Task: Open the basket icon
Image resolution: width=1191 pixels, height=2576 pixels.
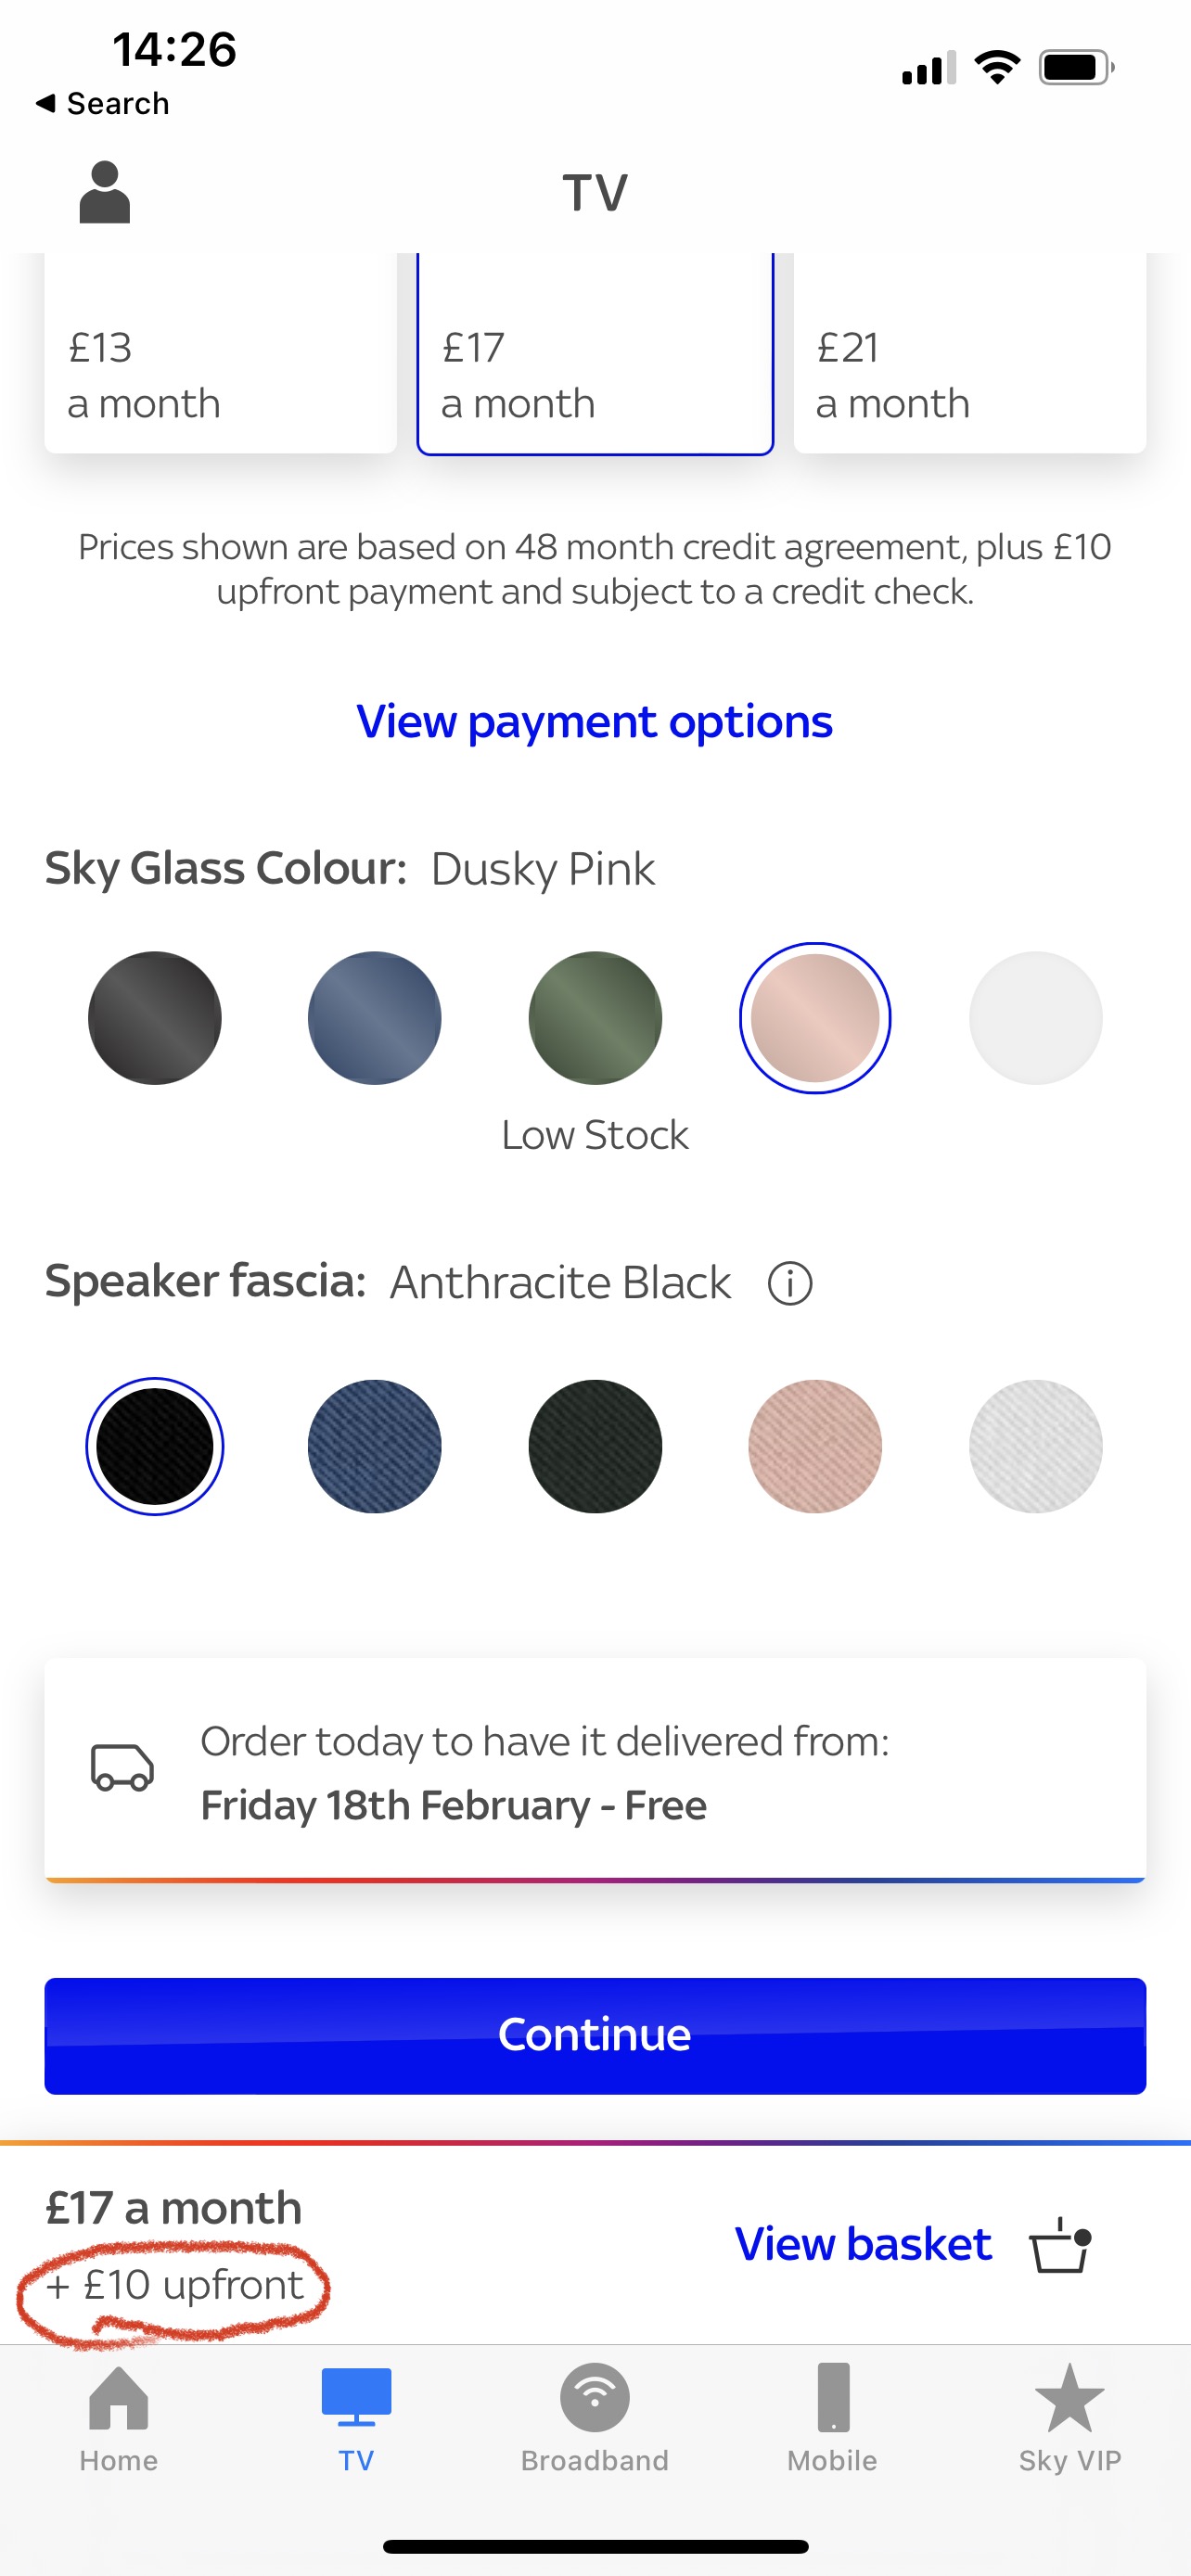Action: coord(1060,2245)
